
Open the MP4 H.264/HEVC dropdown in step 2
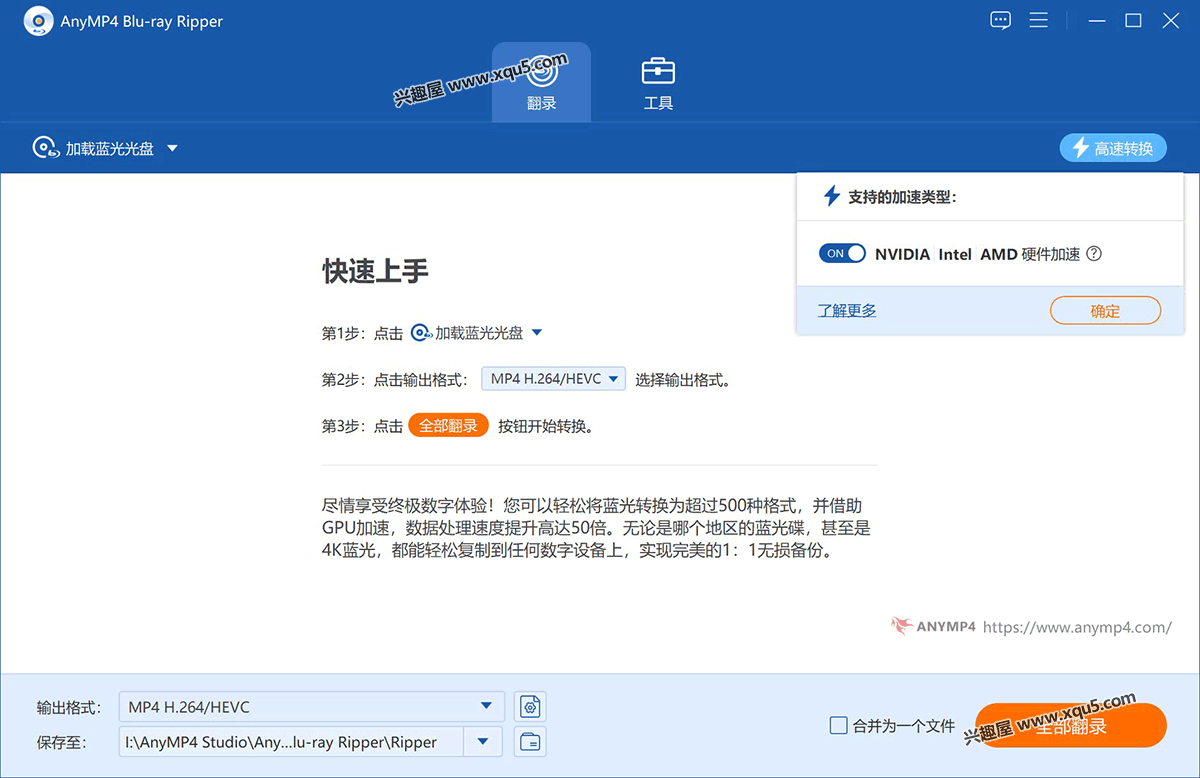[553, 379]
